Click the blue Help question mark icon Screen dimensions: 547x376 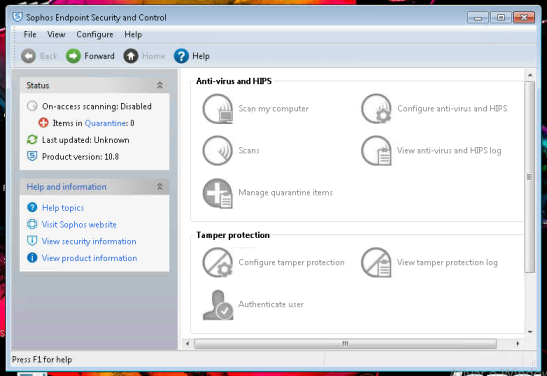[181, 56]
